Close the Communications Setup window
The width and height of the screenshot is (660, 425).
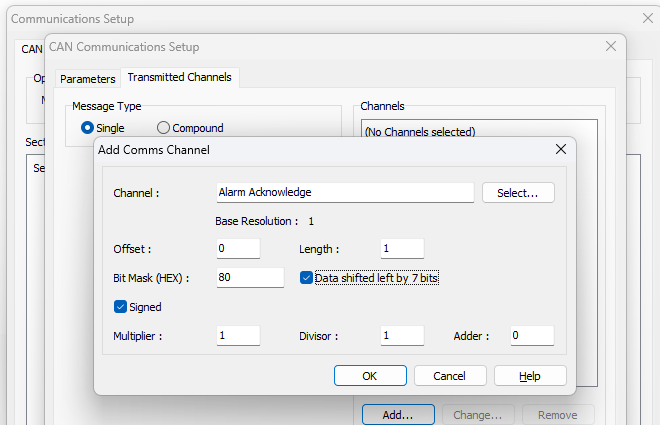click(646, 18)
